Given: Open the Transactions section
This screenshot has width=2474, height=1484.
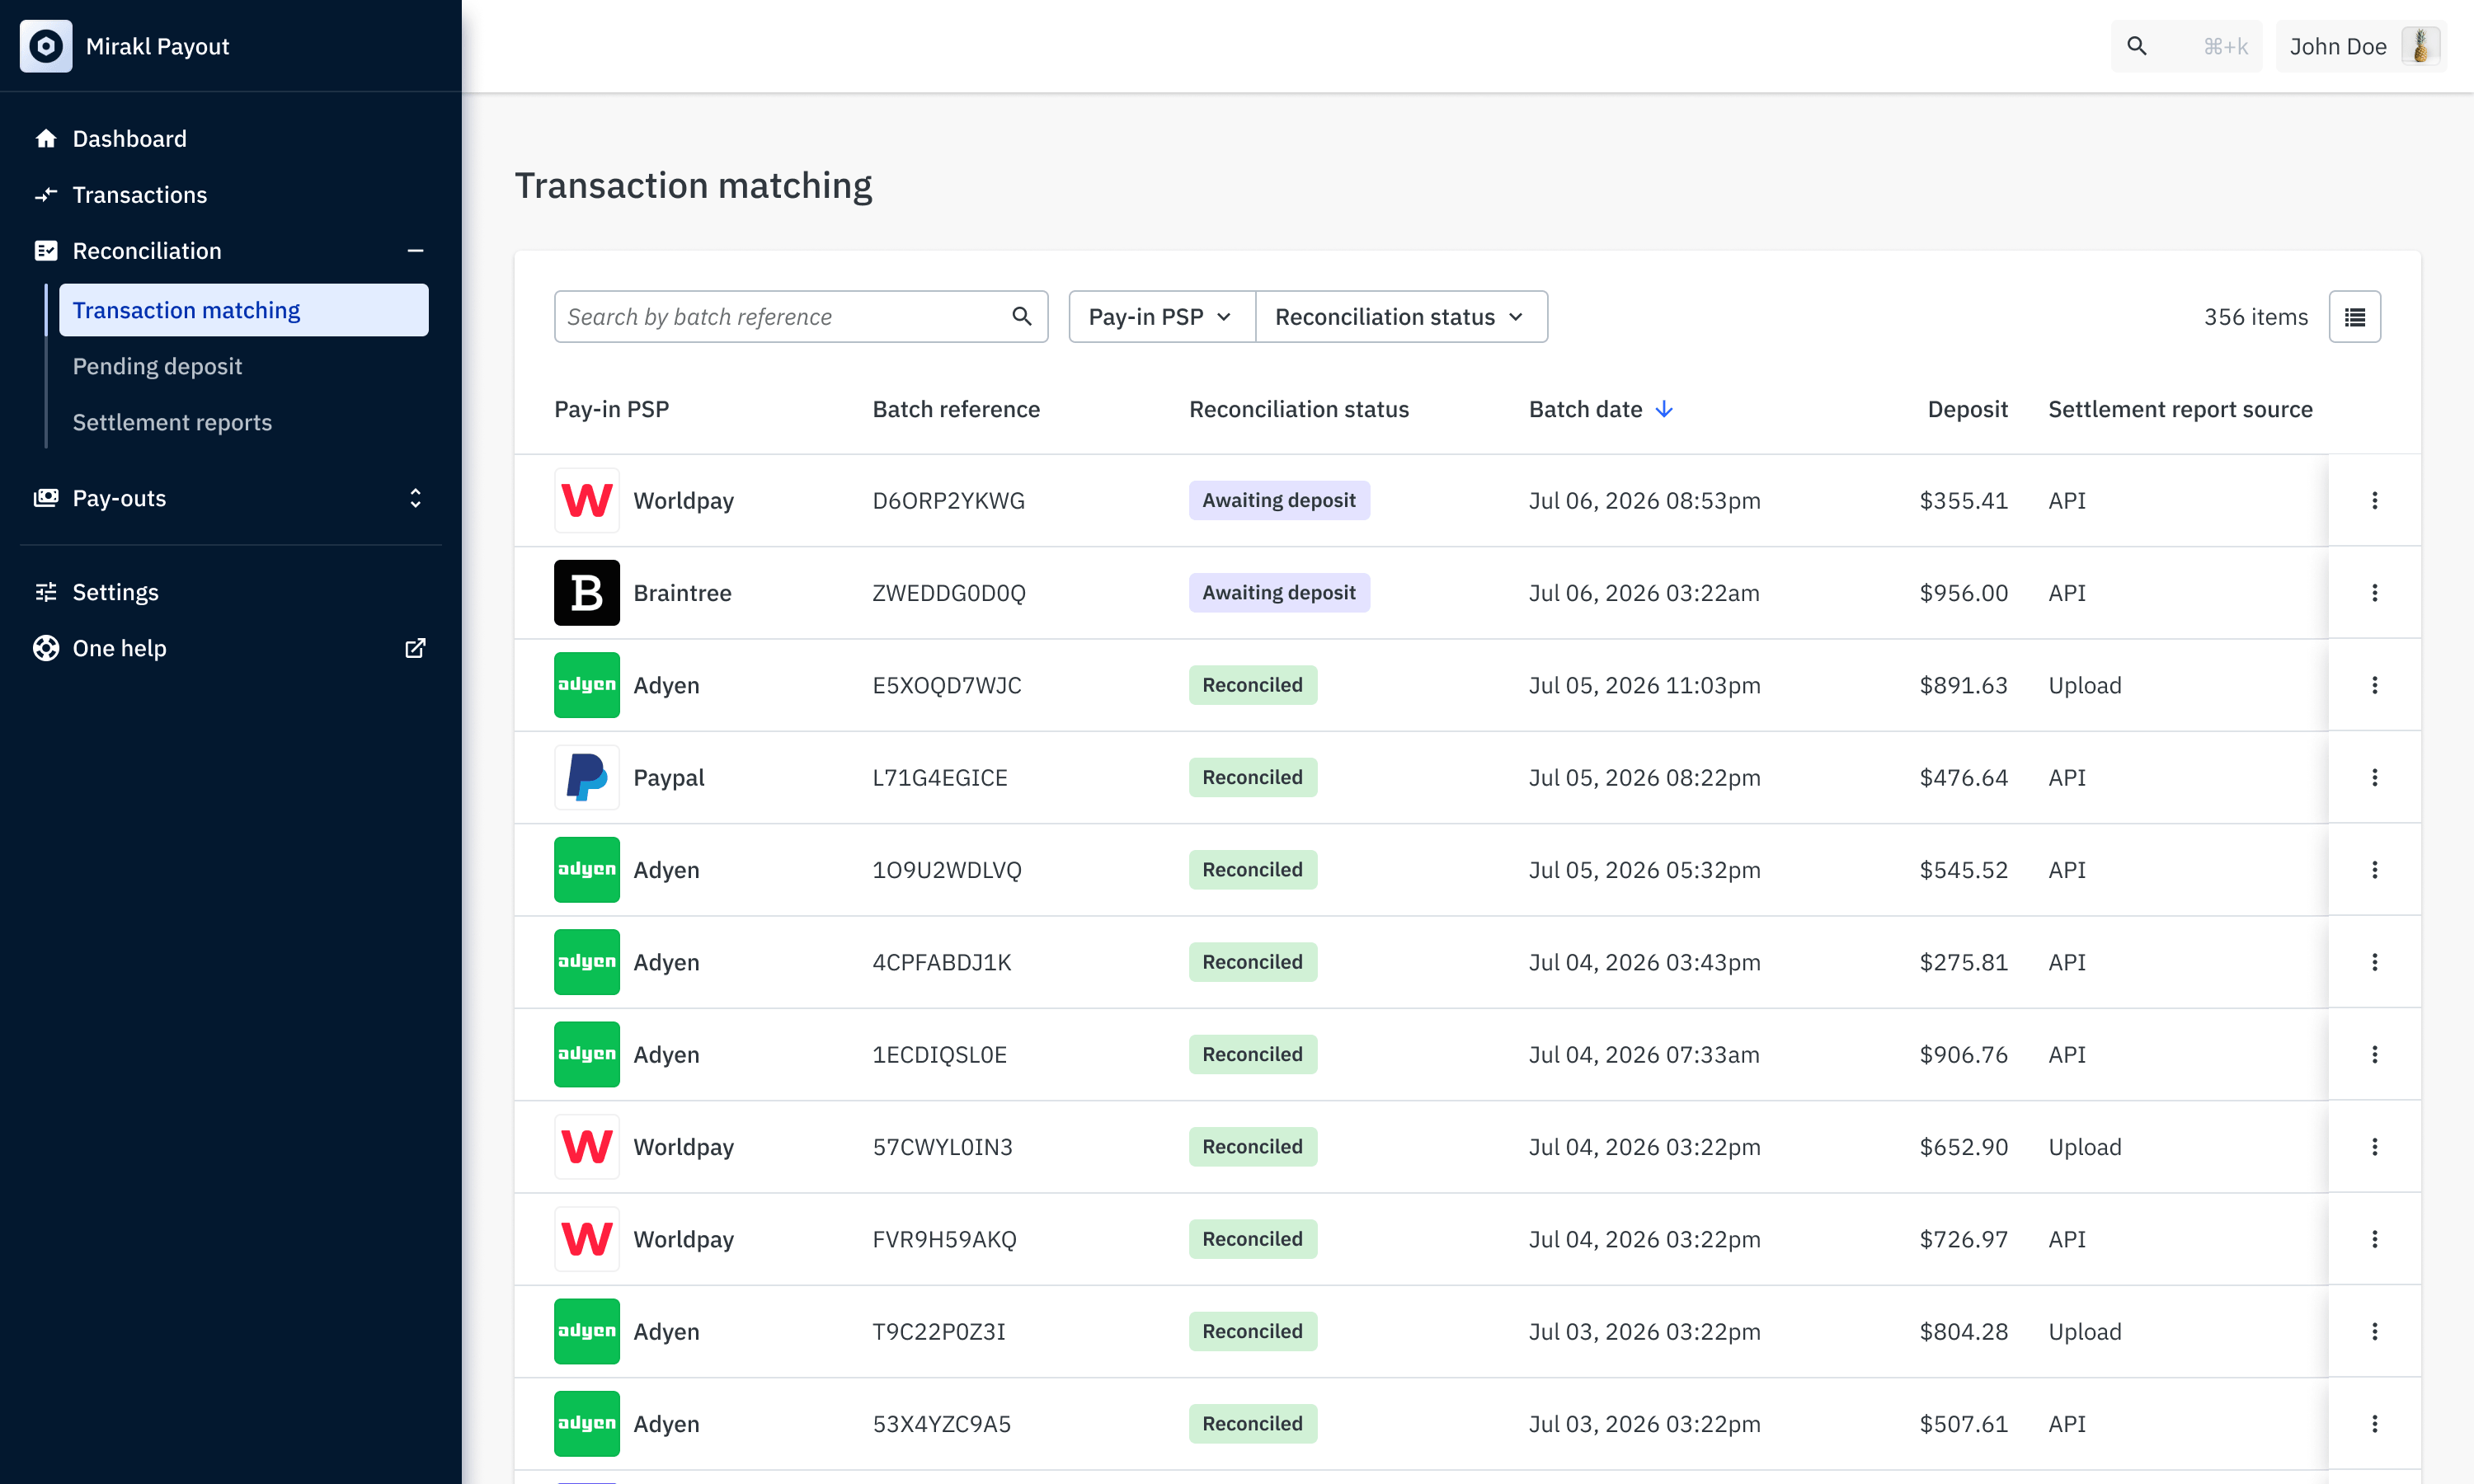Looking at the screenshot, I should (x=139, y=195).
